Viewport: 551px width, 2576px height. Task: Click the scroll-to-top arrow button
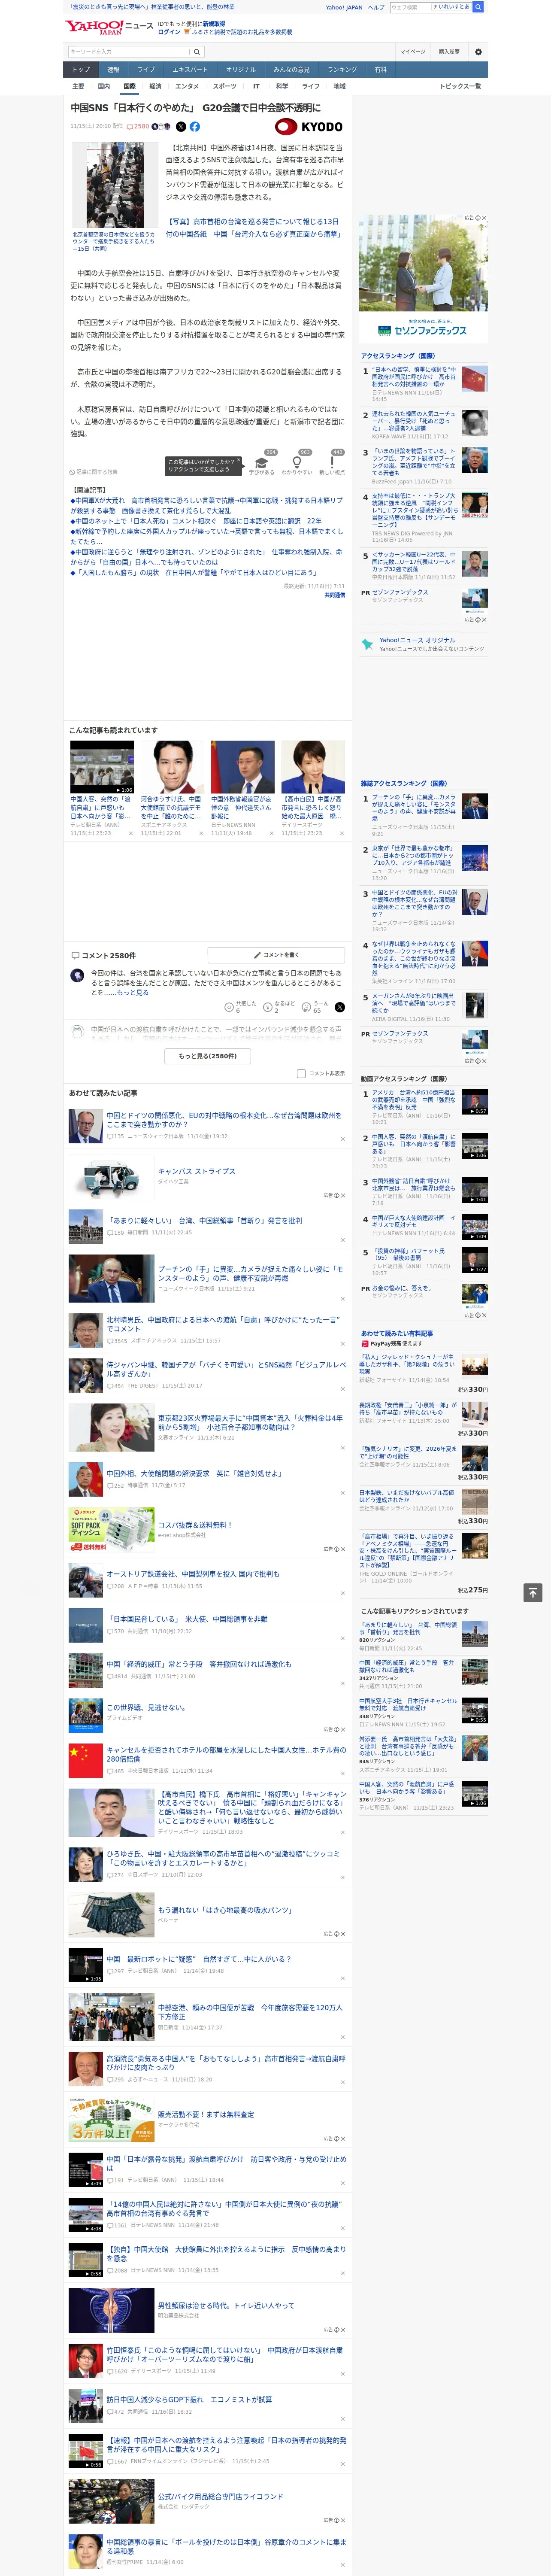(533, 1593)
